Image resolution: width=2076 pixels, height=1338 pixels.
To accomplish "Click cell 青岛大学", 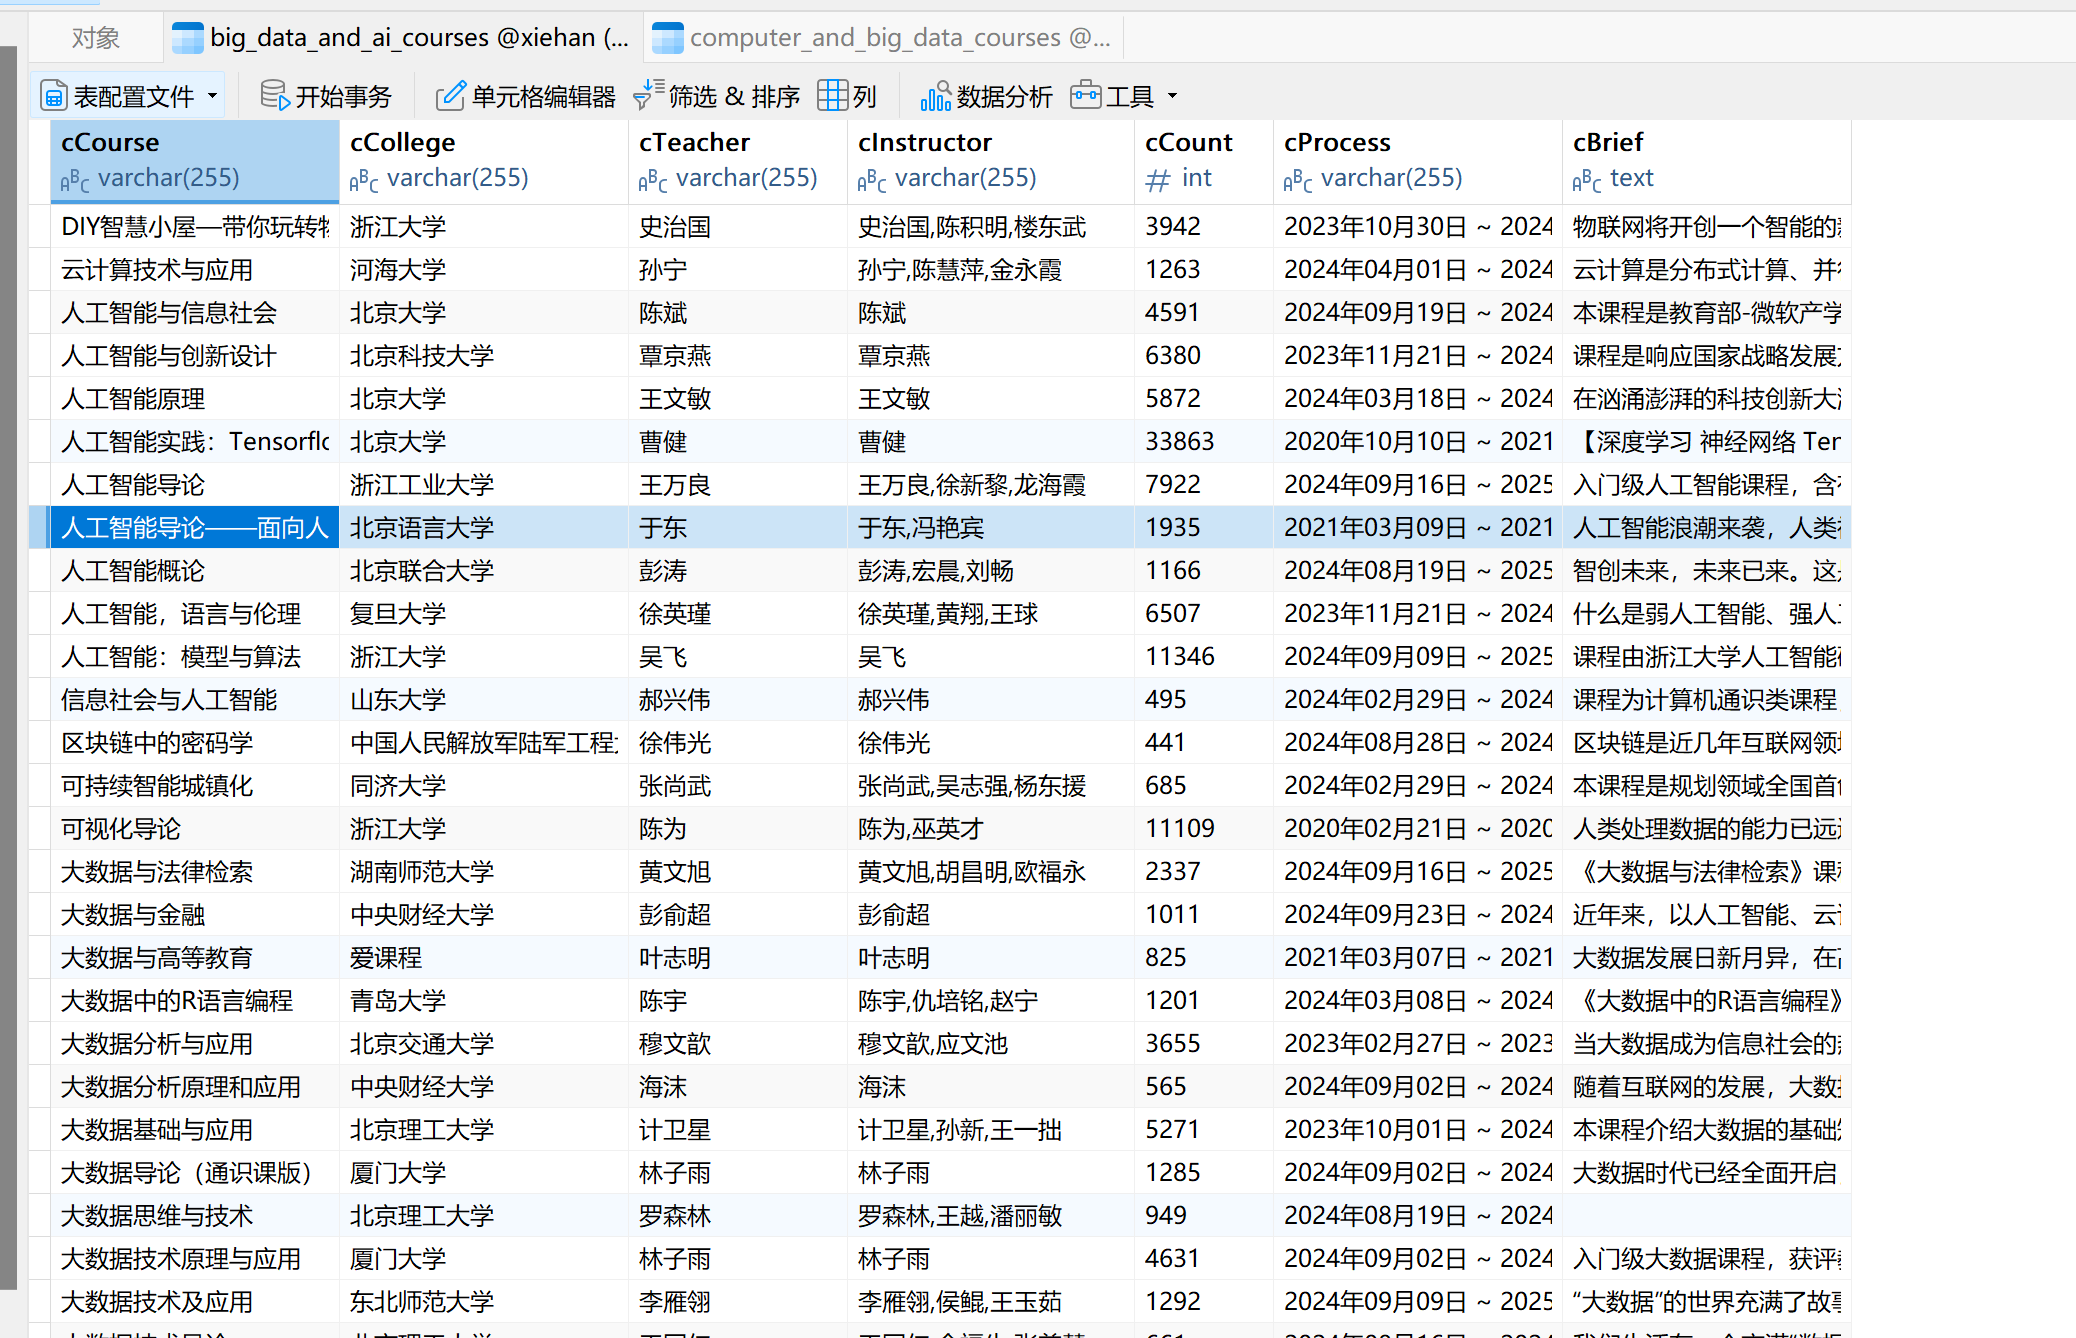I will click(484, 1001).
